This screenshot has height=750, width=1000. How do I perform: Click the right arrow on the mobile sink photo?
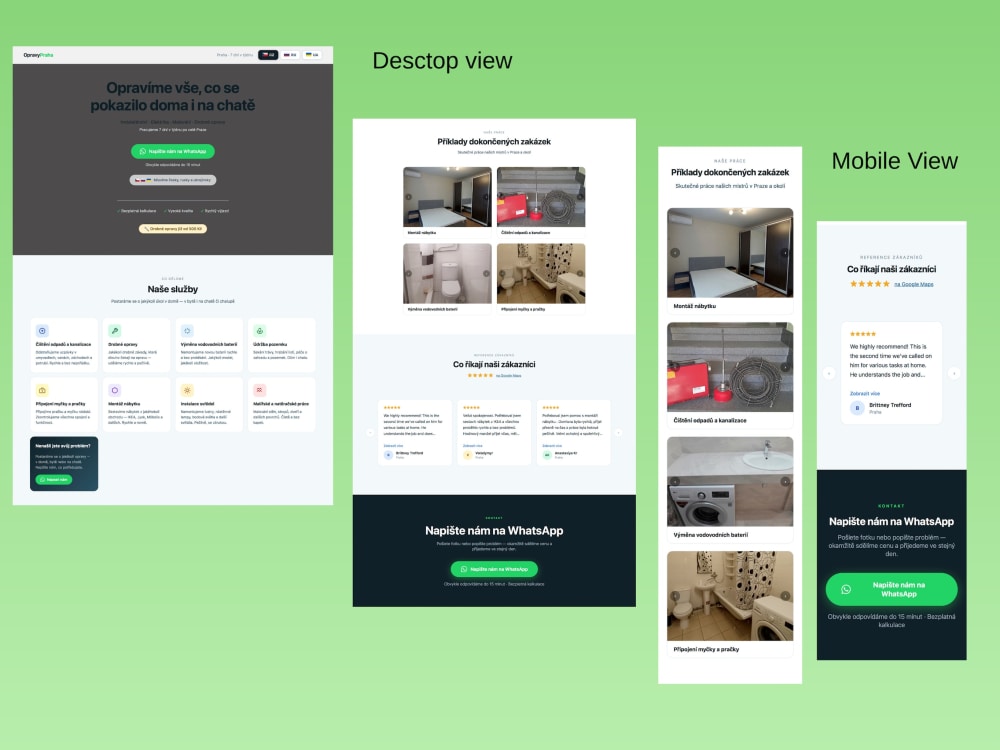tap(786, 482)
